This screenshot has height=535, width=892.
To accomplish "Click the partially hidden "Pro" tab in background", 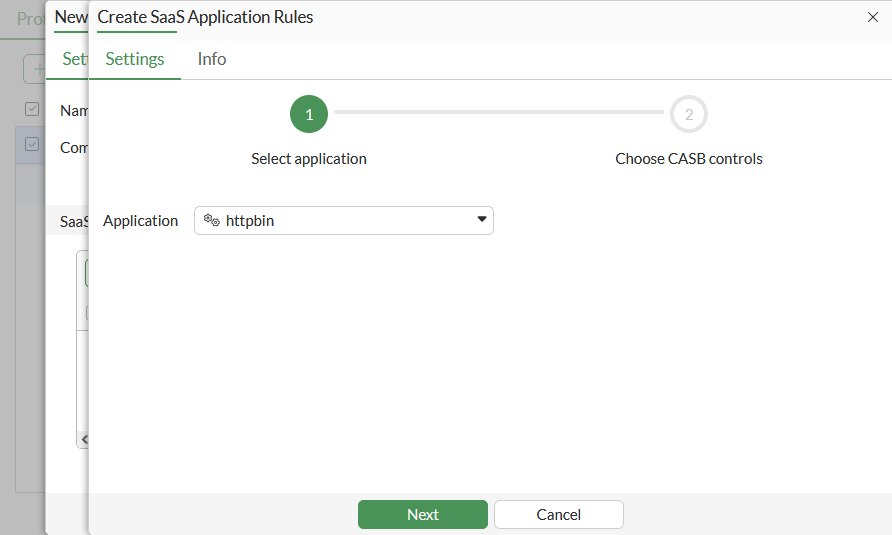I will pos(29,18).
